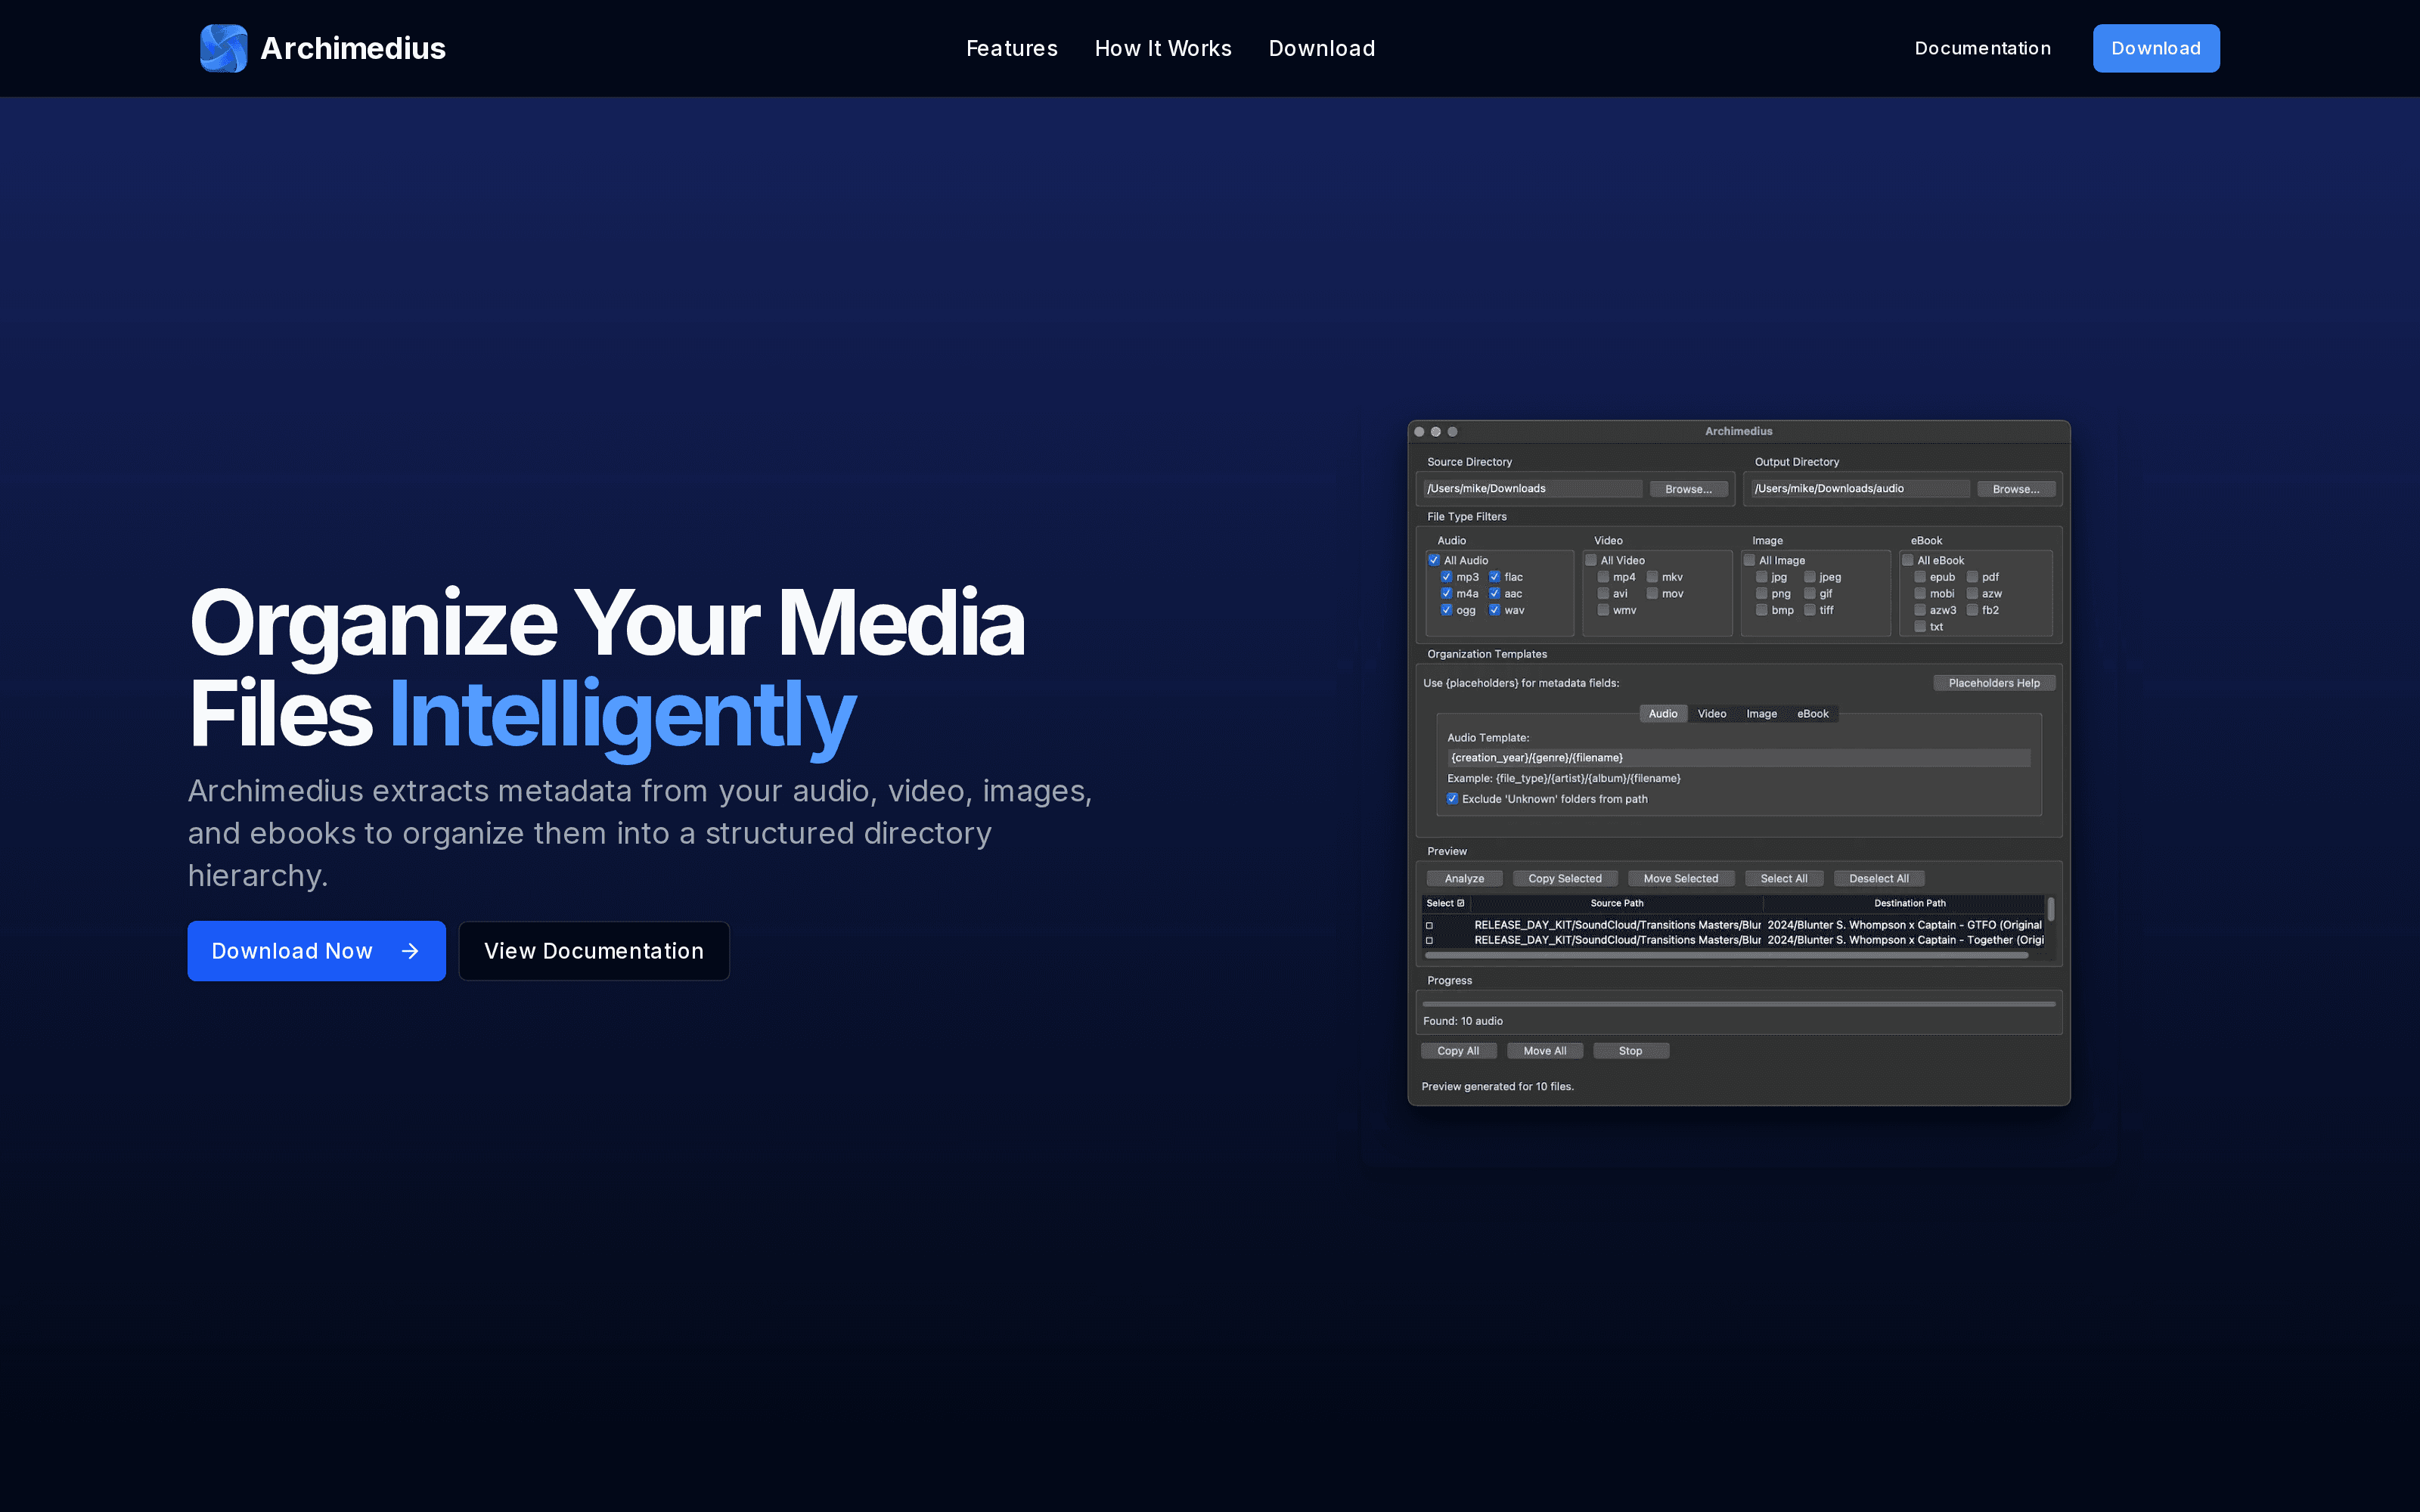Switch to the Image template tab

pyautogui.click(x=1762, y=713)
